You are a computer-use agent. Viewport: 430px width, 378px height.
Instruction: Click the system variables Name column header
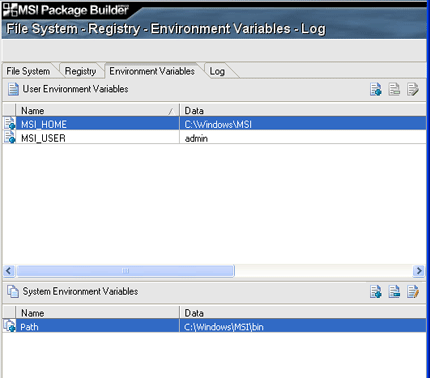(97, 313)
